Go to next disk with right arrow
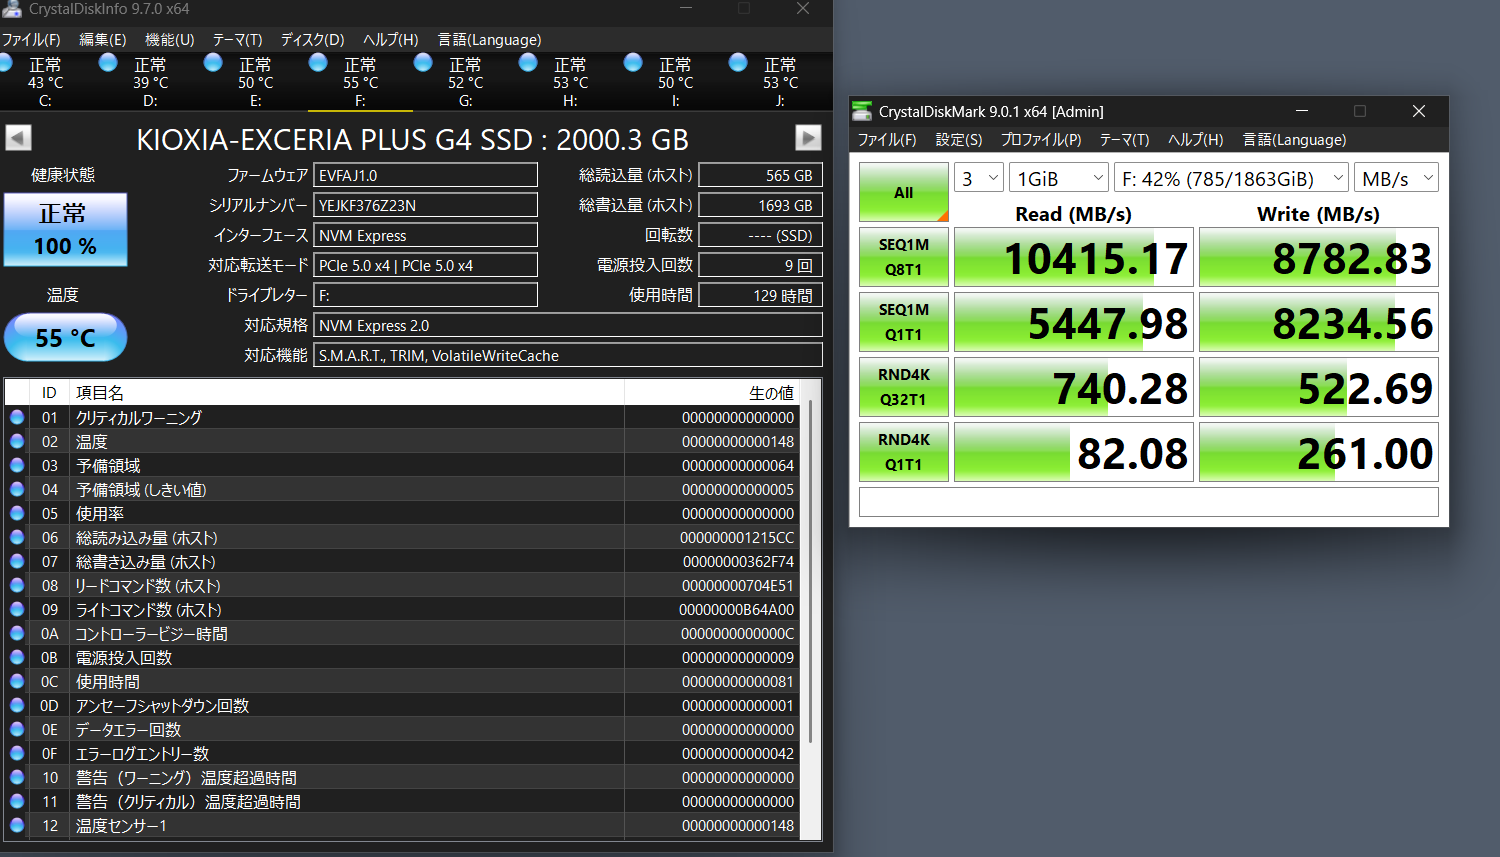 pyautogui.click(x=808, y=138)
